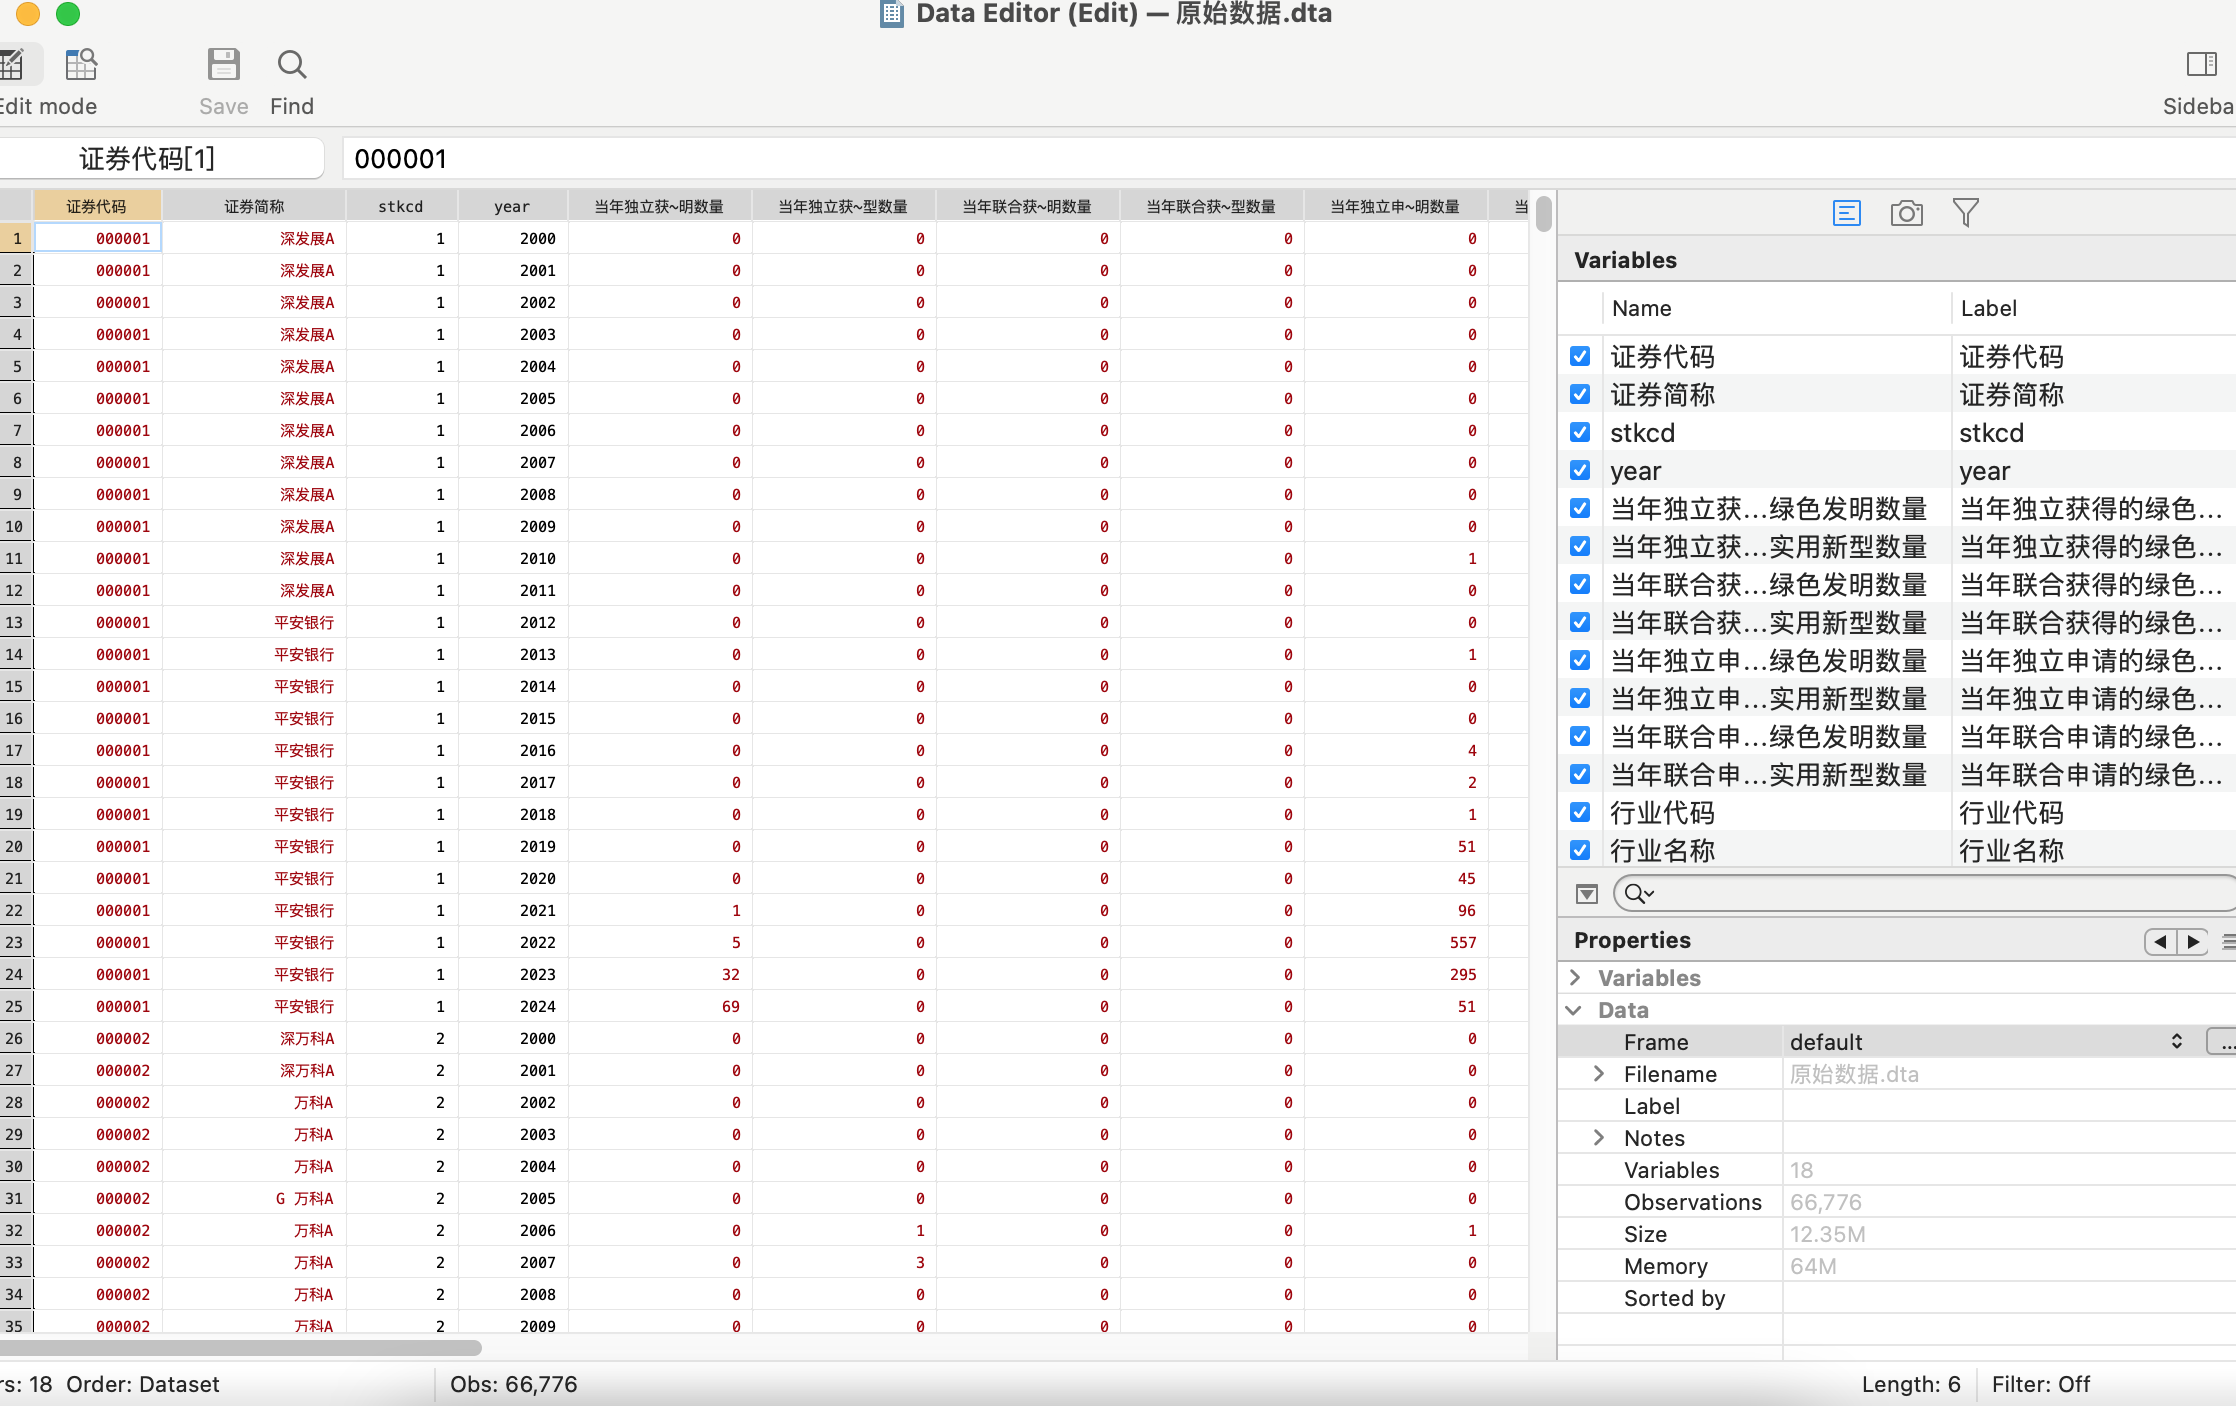This screenshot has height=1406, width=2236.
Task: Select the year column header
Action: click(x=512, y=206)
